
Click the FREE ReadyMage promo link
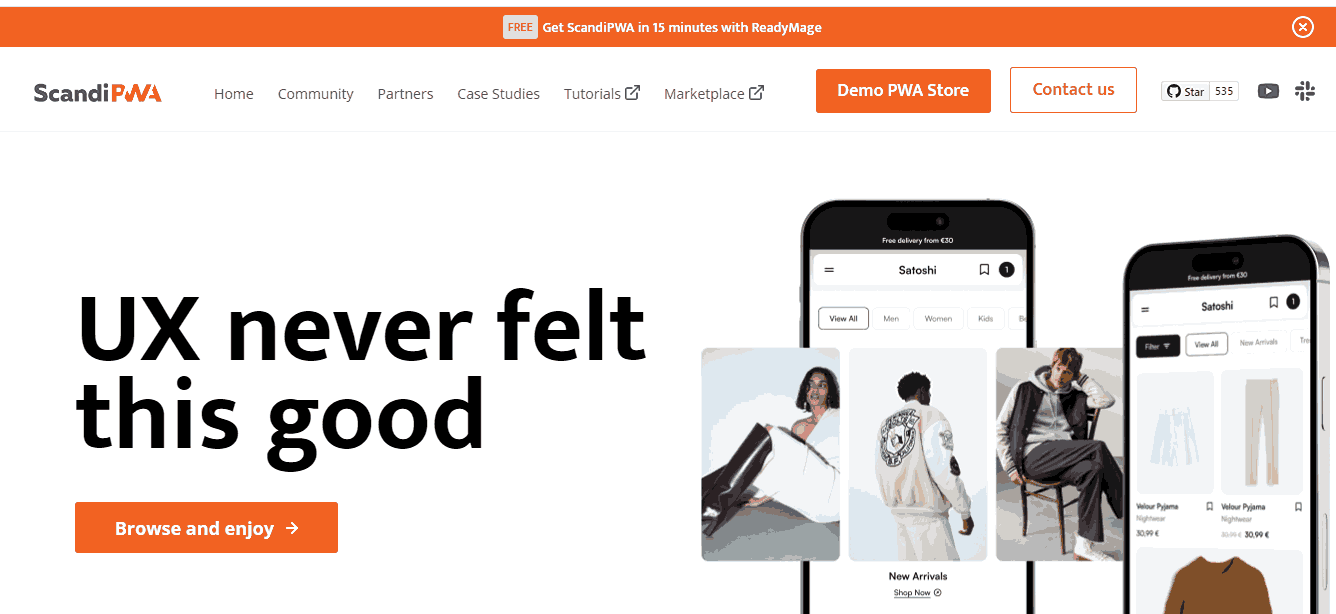point(662,27)
